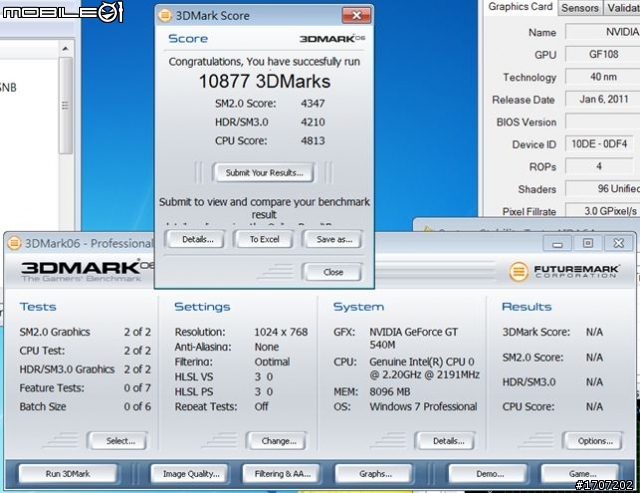Viewport: 640px width, 493px height.
Task: Switch to Graphics Card tab in GPU-Z
Action: coord(520,7)
